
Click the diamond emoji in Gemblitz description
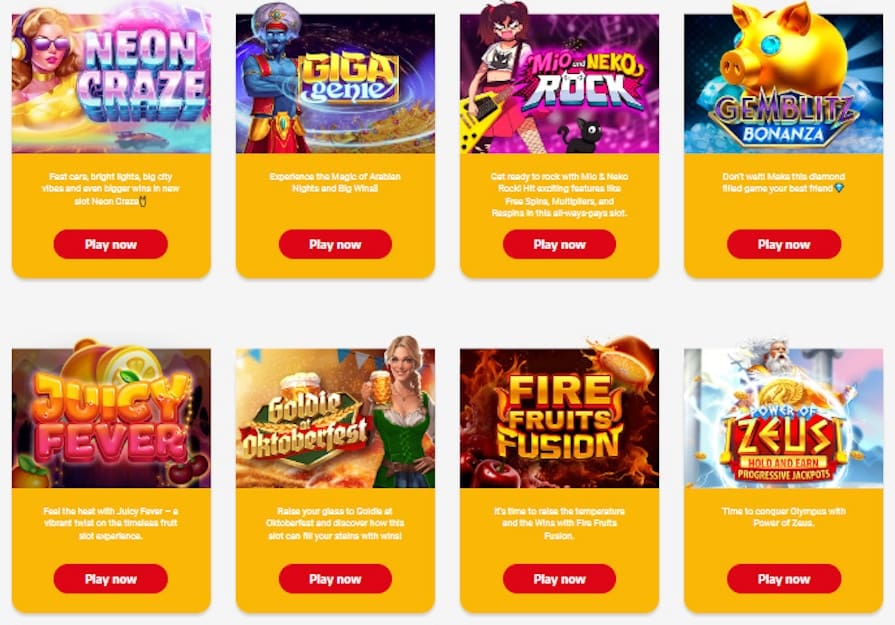838,188
